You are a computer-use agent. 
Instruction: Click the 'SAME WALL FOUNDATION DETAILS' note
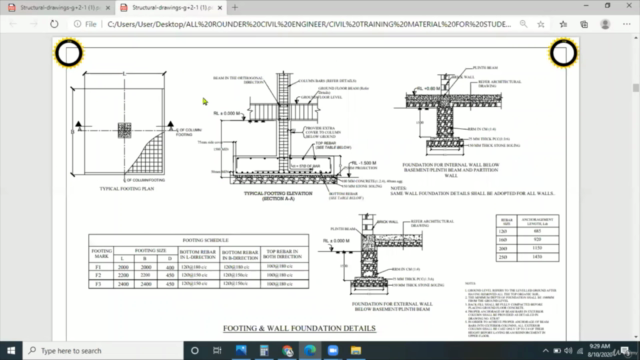tap(472, 193)
